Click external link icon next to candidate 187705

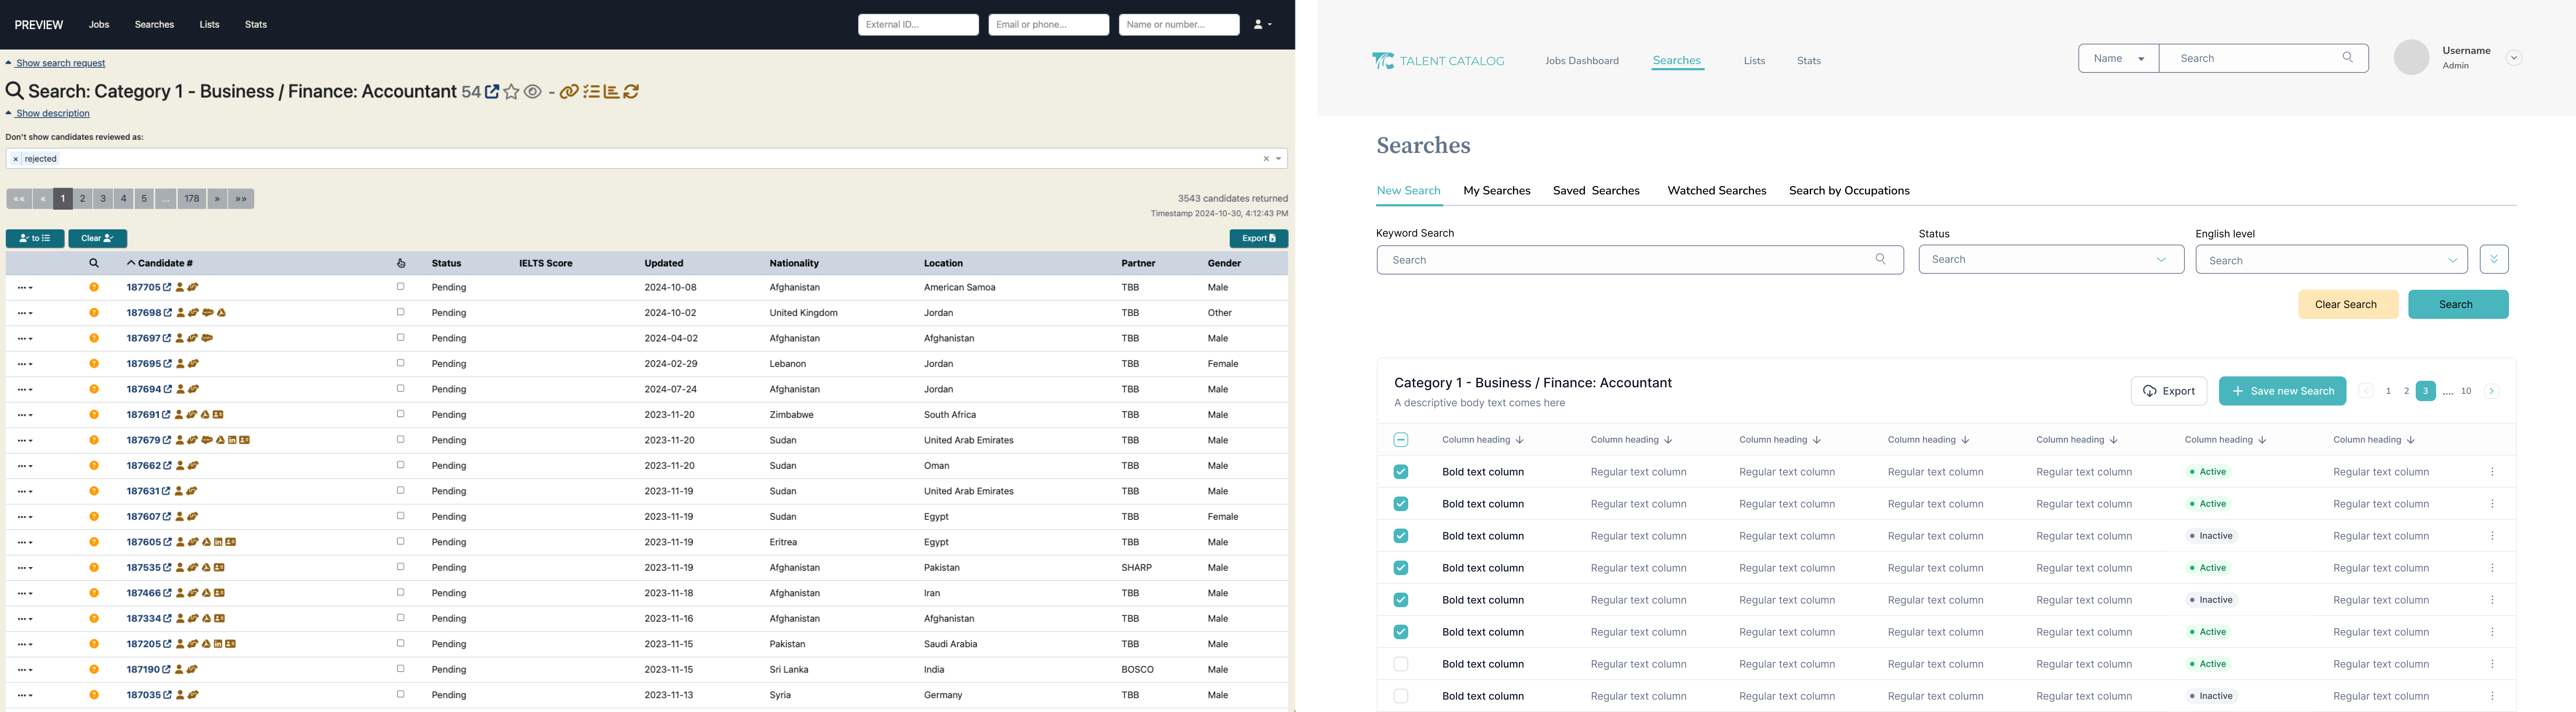pyautogui.click(x=167, y=287)
